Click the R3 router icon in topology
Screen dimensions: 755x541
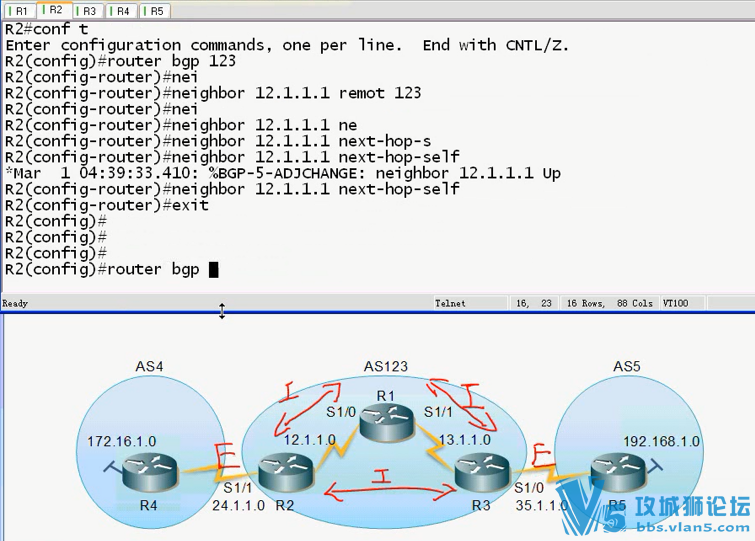pyautogui.click(x=482, y=472)
